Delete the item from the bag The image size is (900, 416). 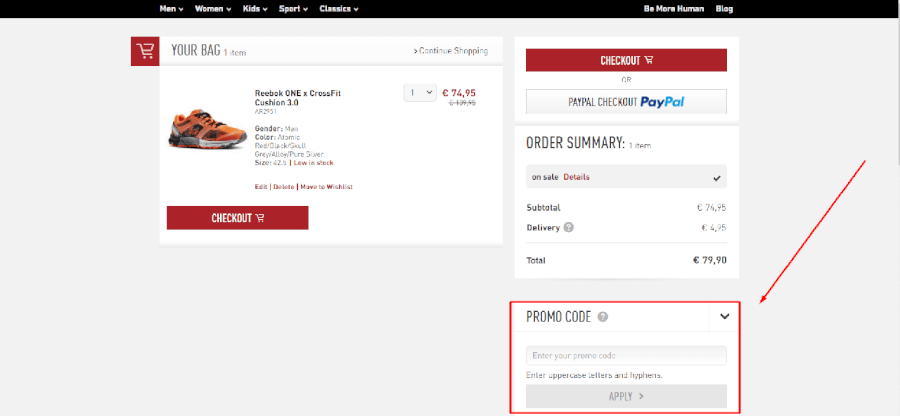click(x=284, y=187)
